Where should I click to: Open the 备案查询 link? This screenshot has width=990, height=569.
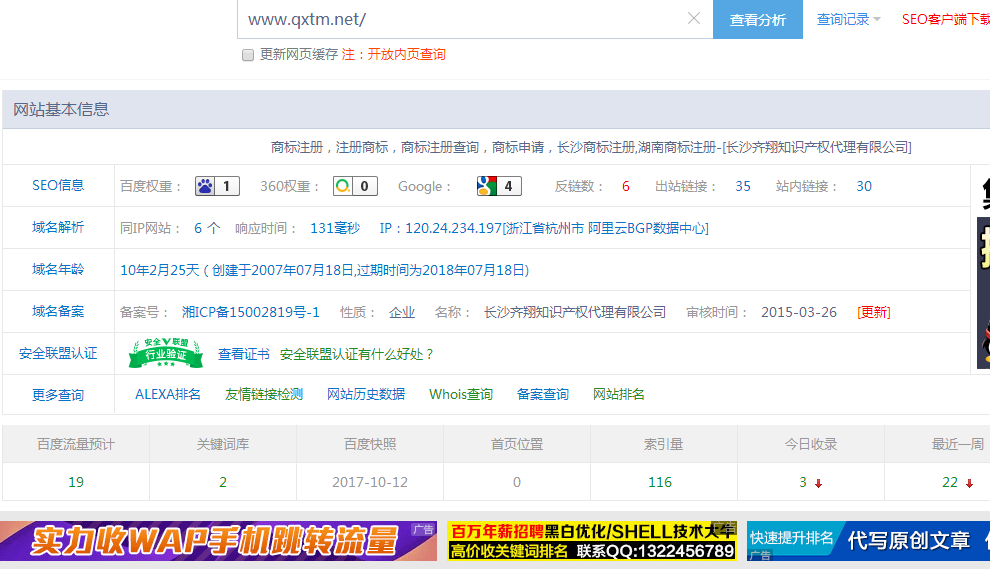click(x=543, y=395)
